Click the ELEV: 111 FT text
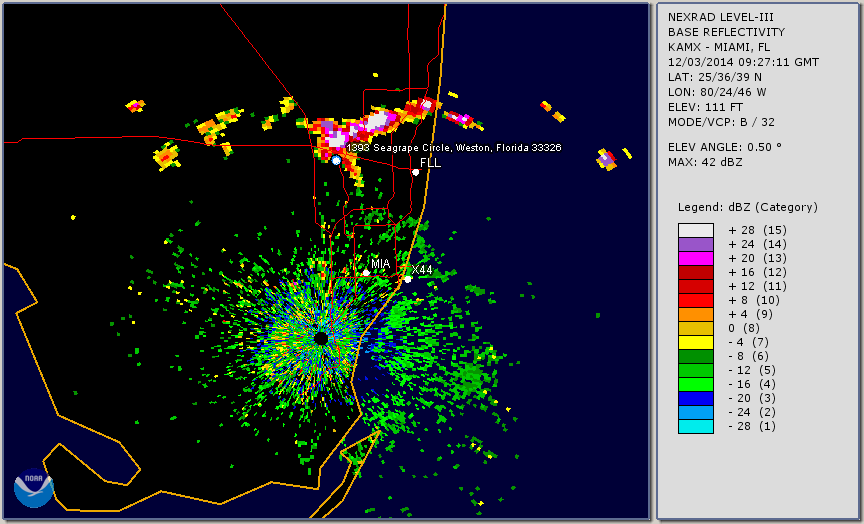This screenshot has height=524, width=864. pos(705,107)
